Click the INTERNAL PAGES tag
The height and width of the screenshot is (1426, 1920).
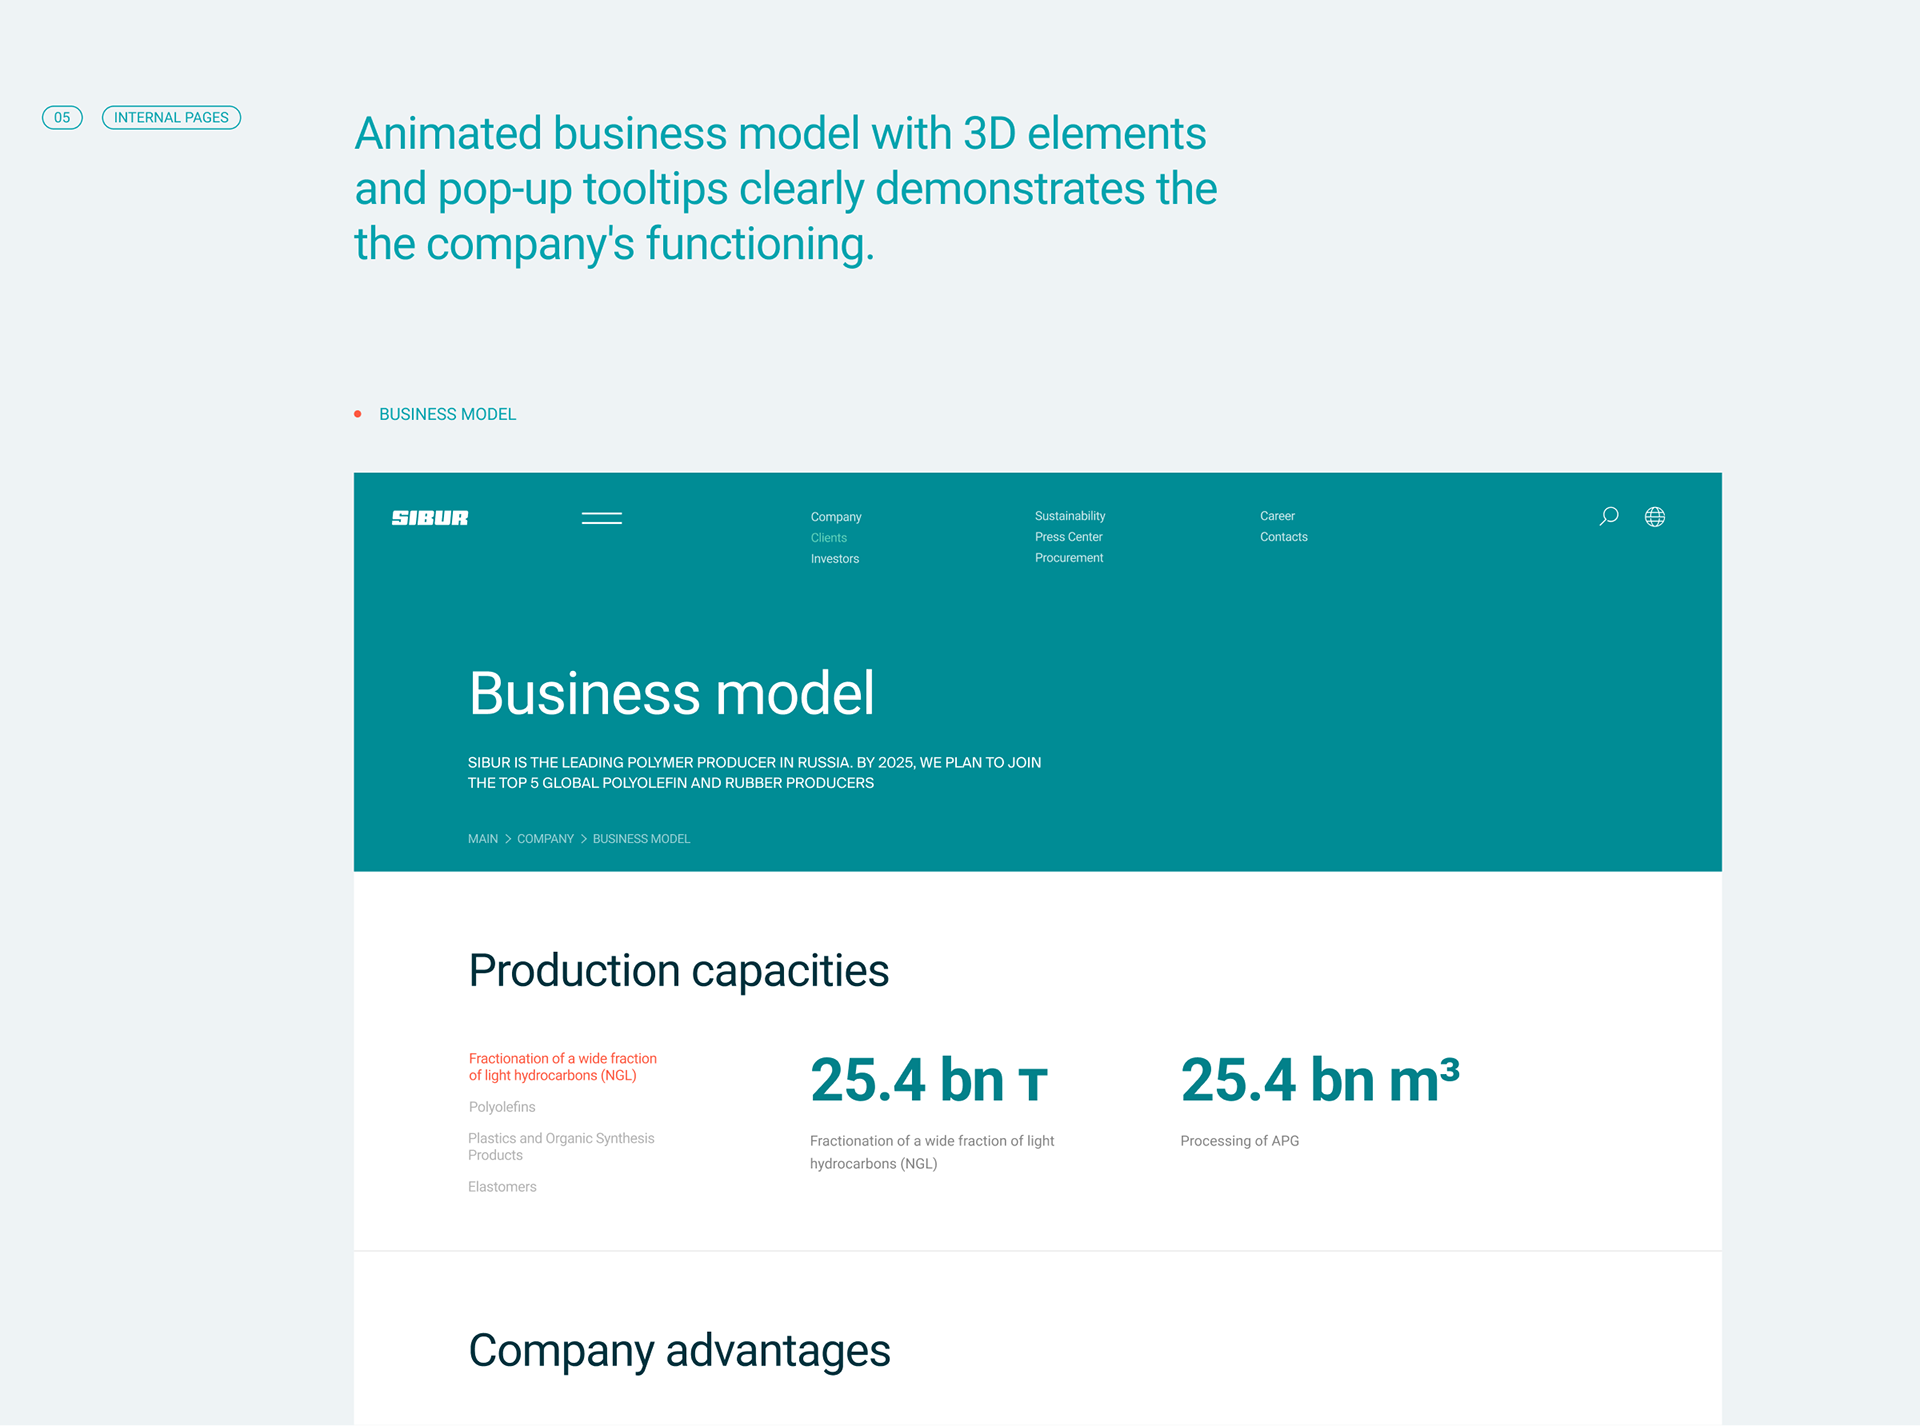point(171,118)
